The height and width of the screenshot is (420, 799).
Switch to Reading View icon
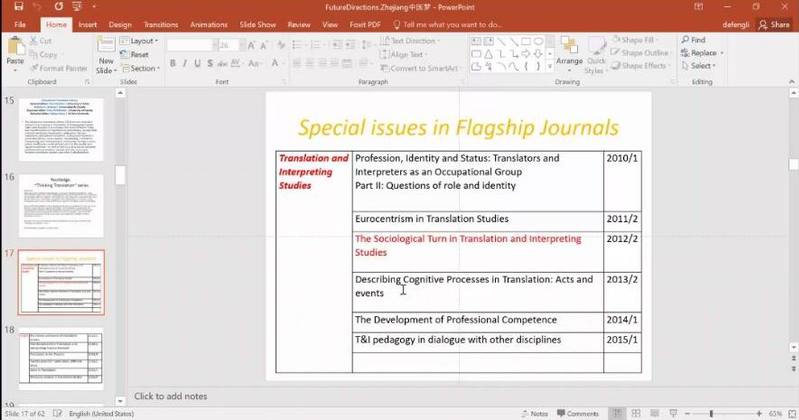point(655,413)
